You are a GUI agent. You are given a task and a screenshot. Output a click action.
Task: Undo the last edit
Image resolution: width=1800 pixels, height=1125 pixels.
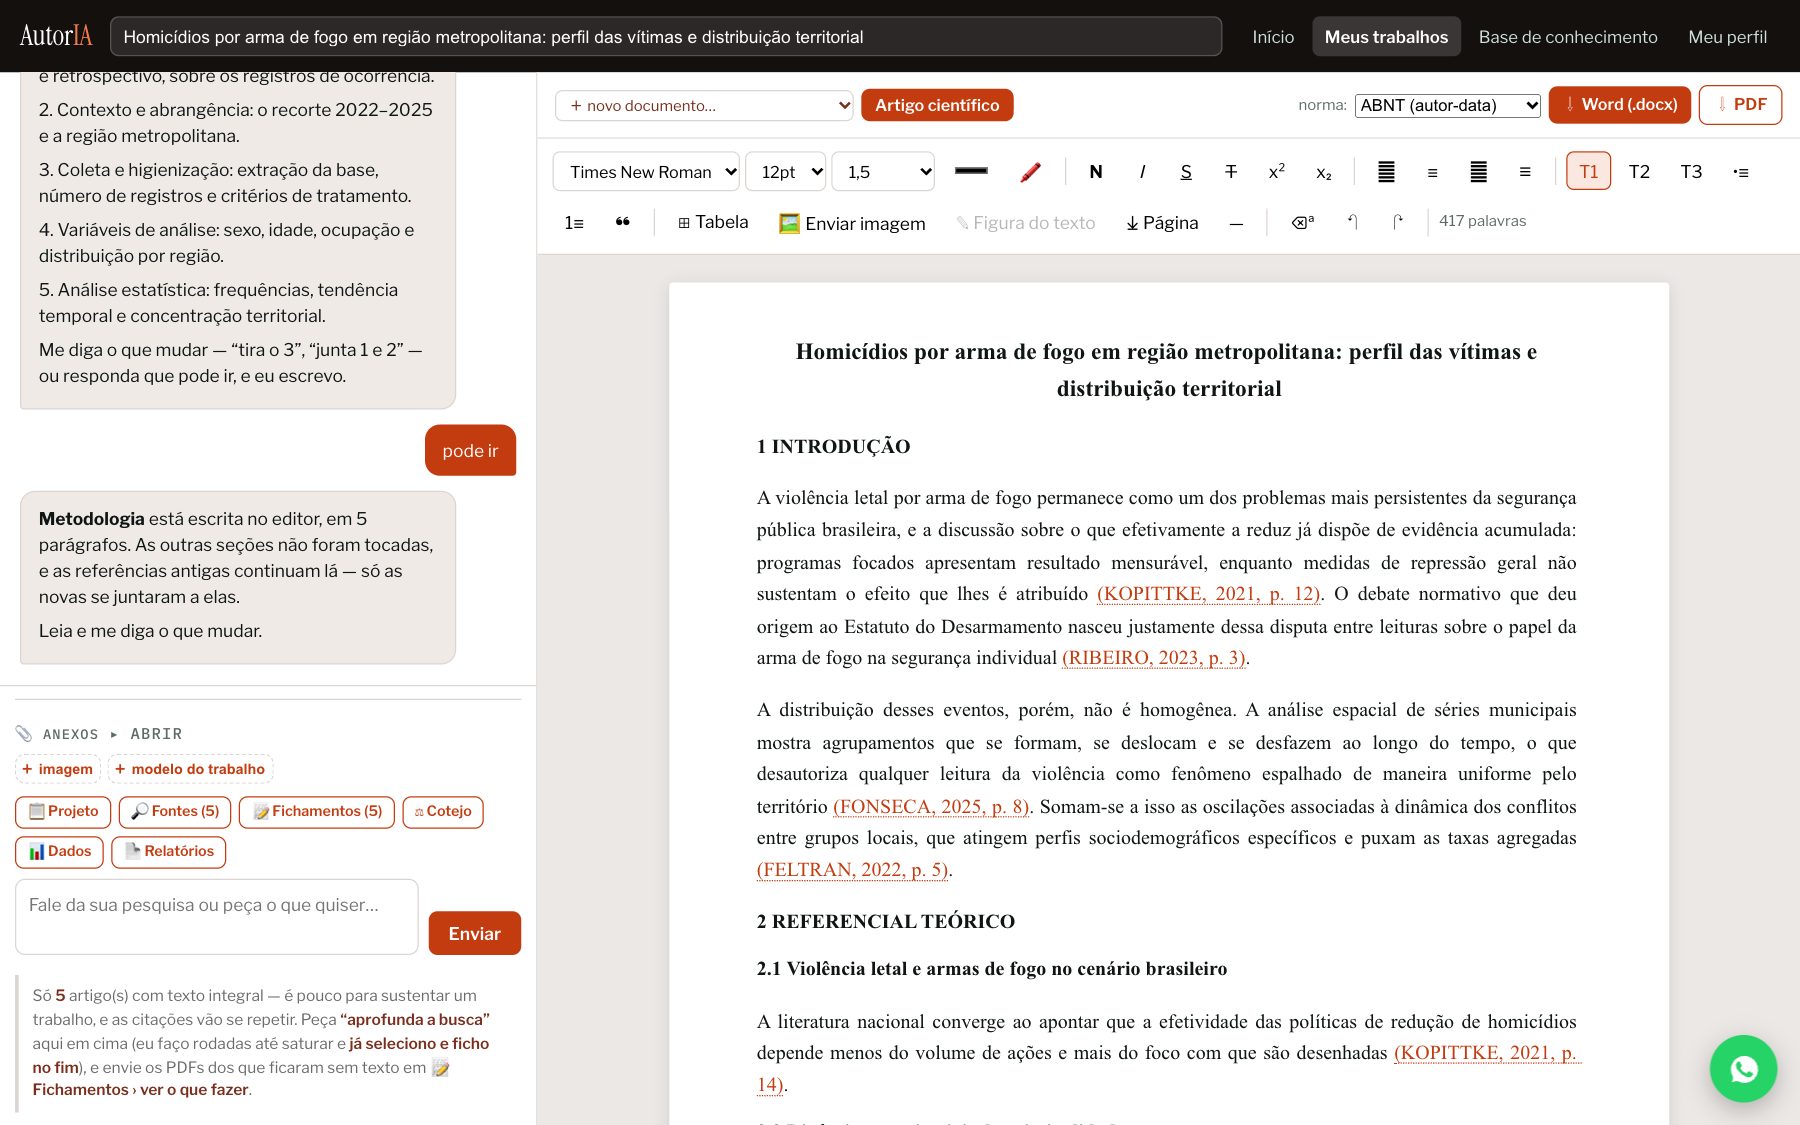click(x=1352, y=222)
